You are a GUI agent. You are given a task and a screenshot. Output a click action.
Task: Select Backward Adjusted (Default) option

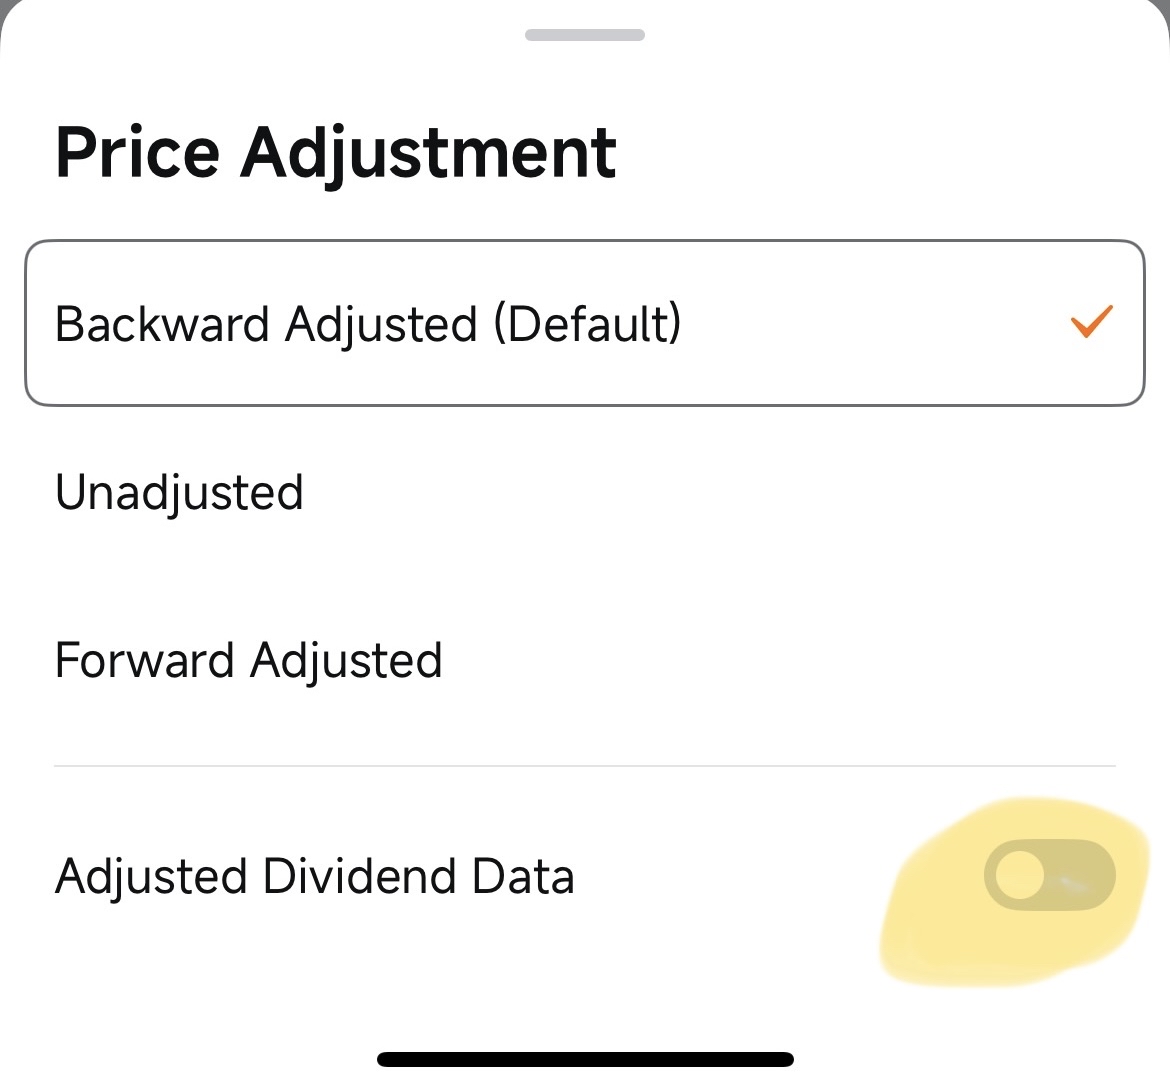pos(585,323)
